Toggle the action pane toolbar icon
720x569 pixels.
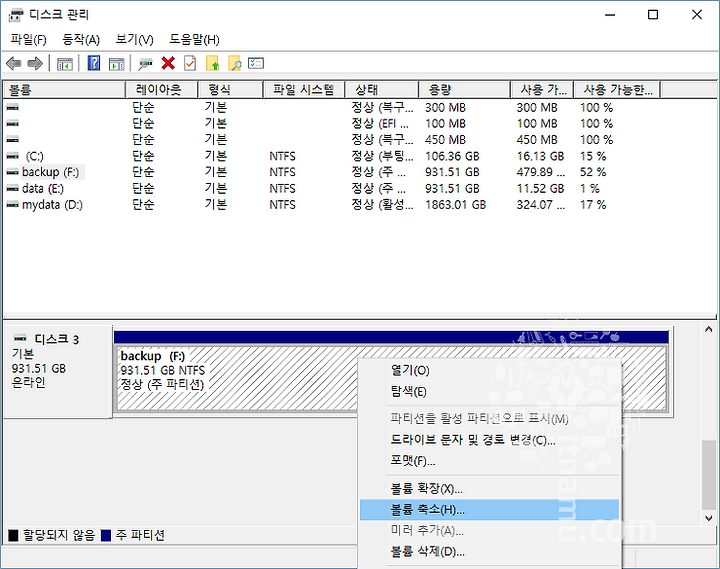point(117,64)
